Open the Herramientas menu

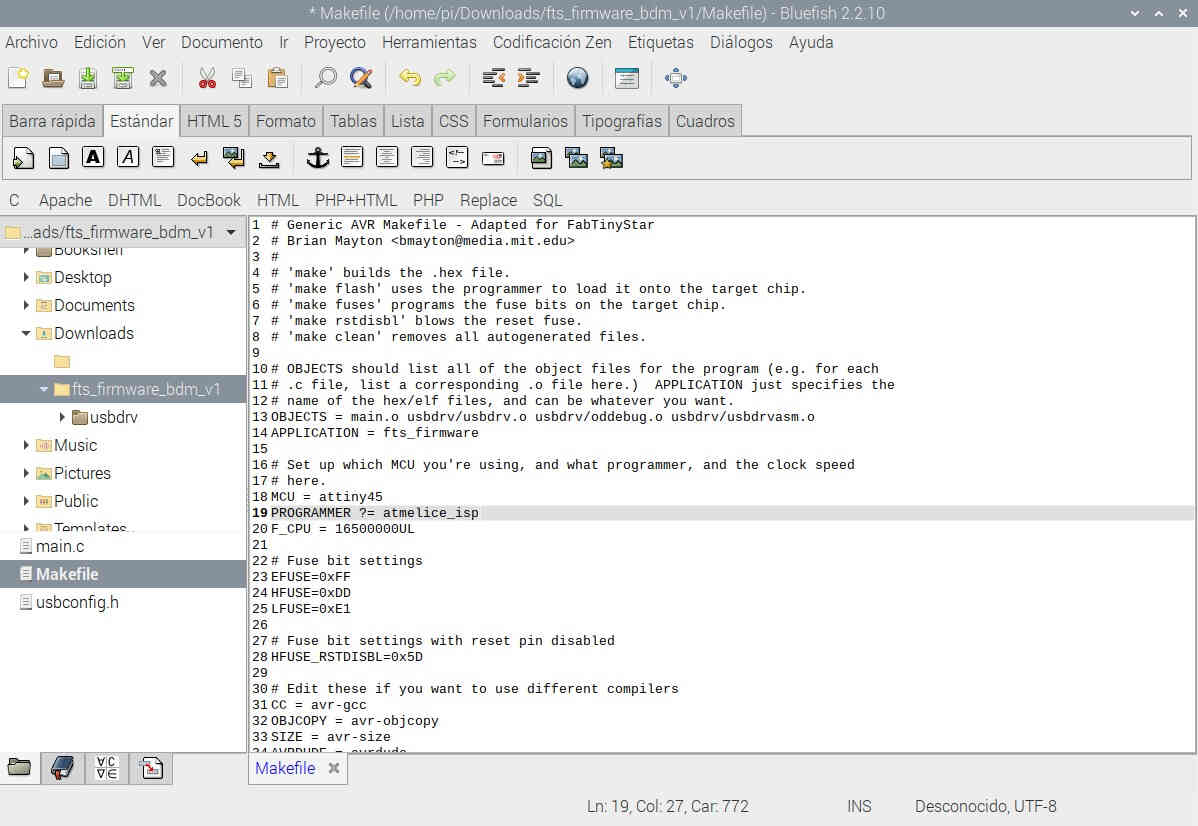429,42
